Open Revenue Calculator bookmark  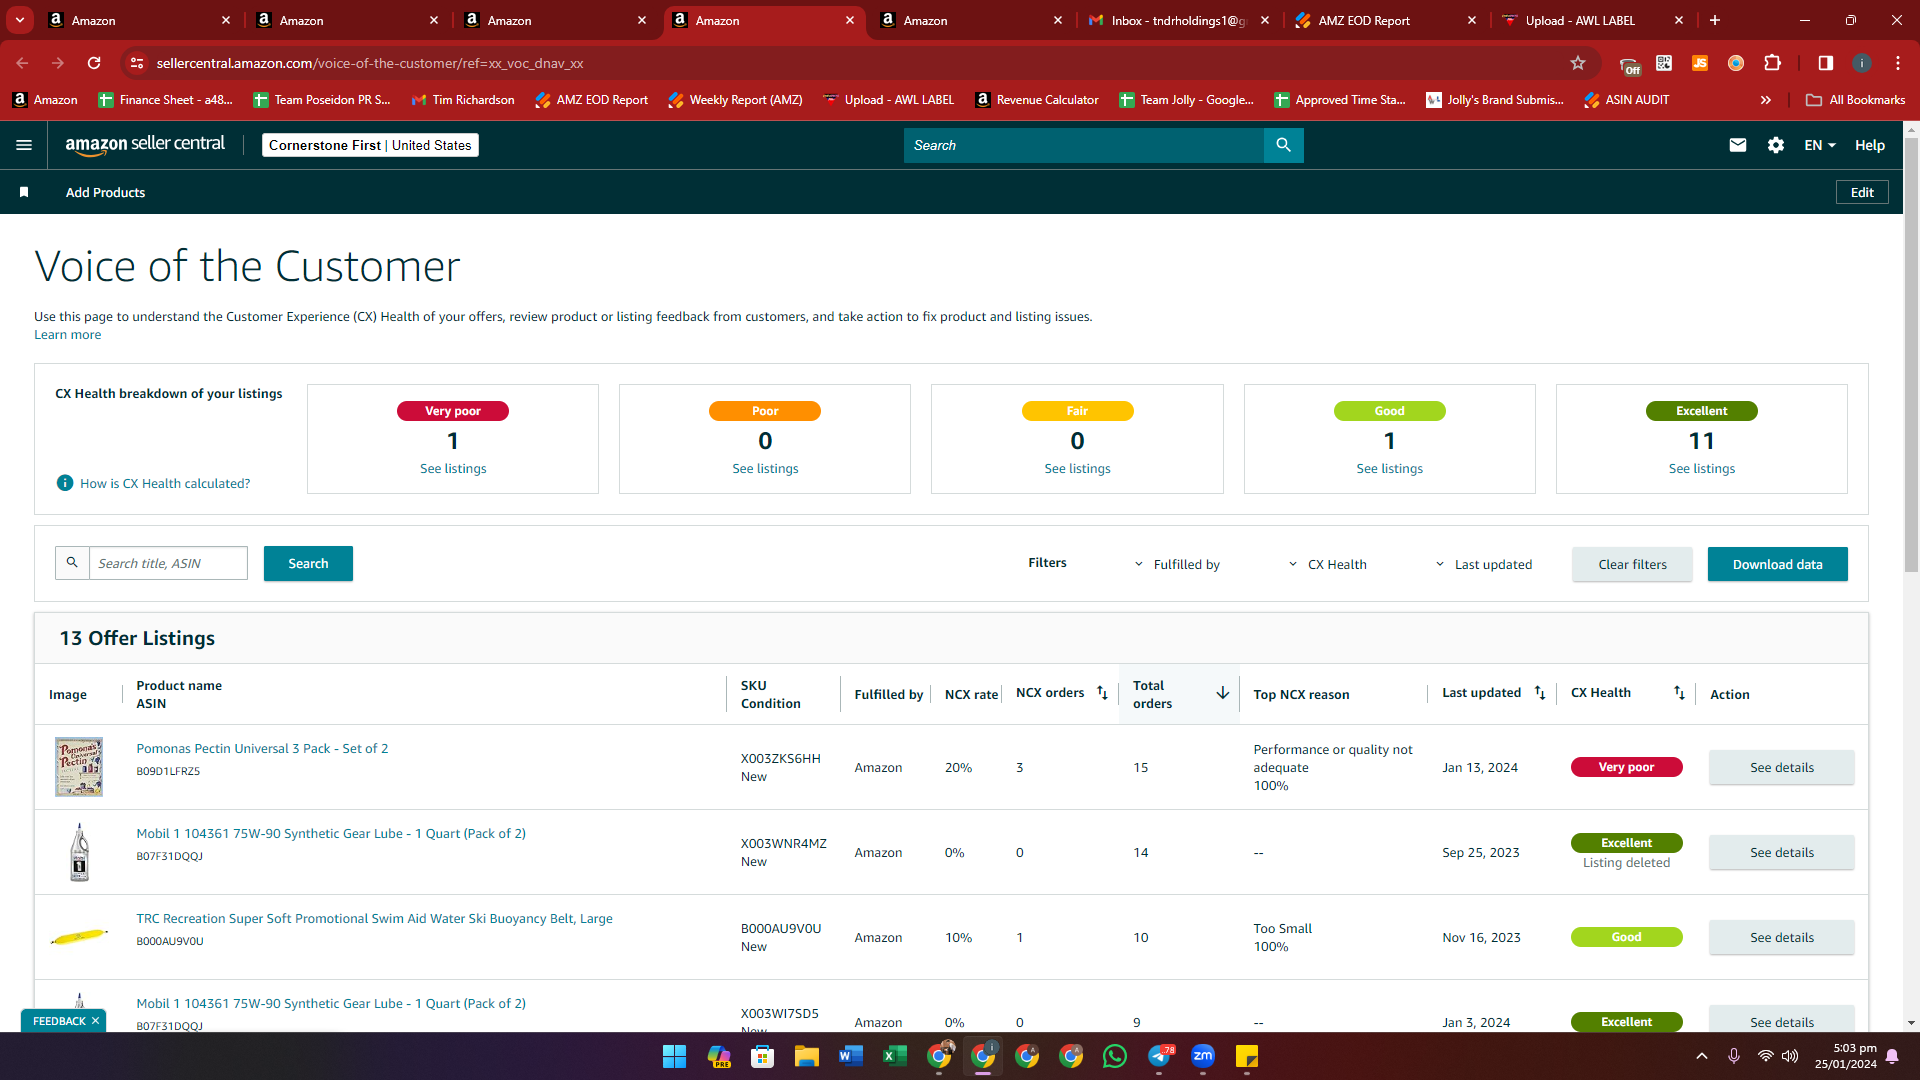click(1036, 100)
